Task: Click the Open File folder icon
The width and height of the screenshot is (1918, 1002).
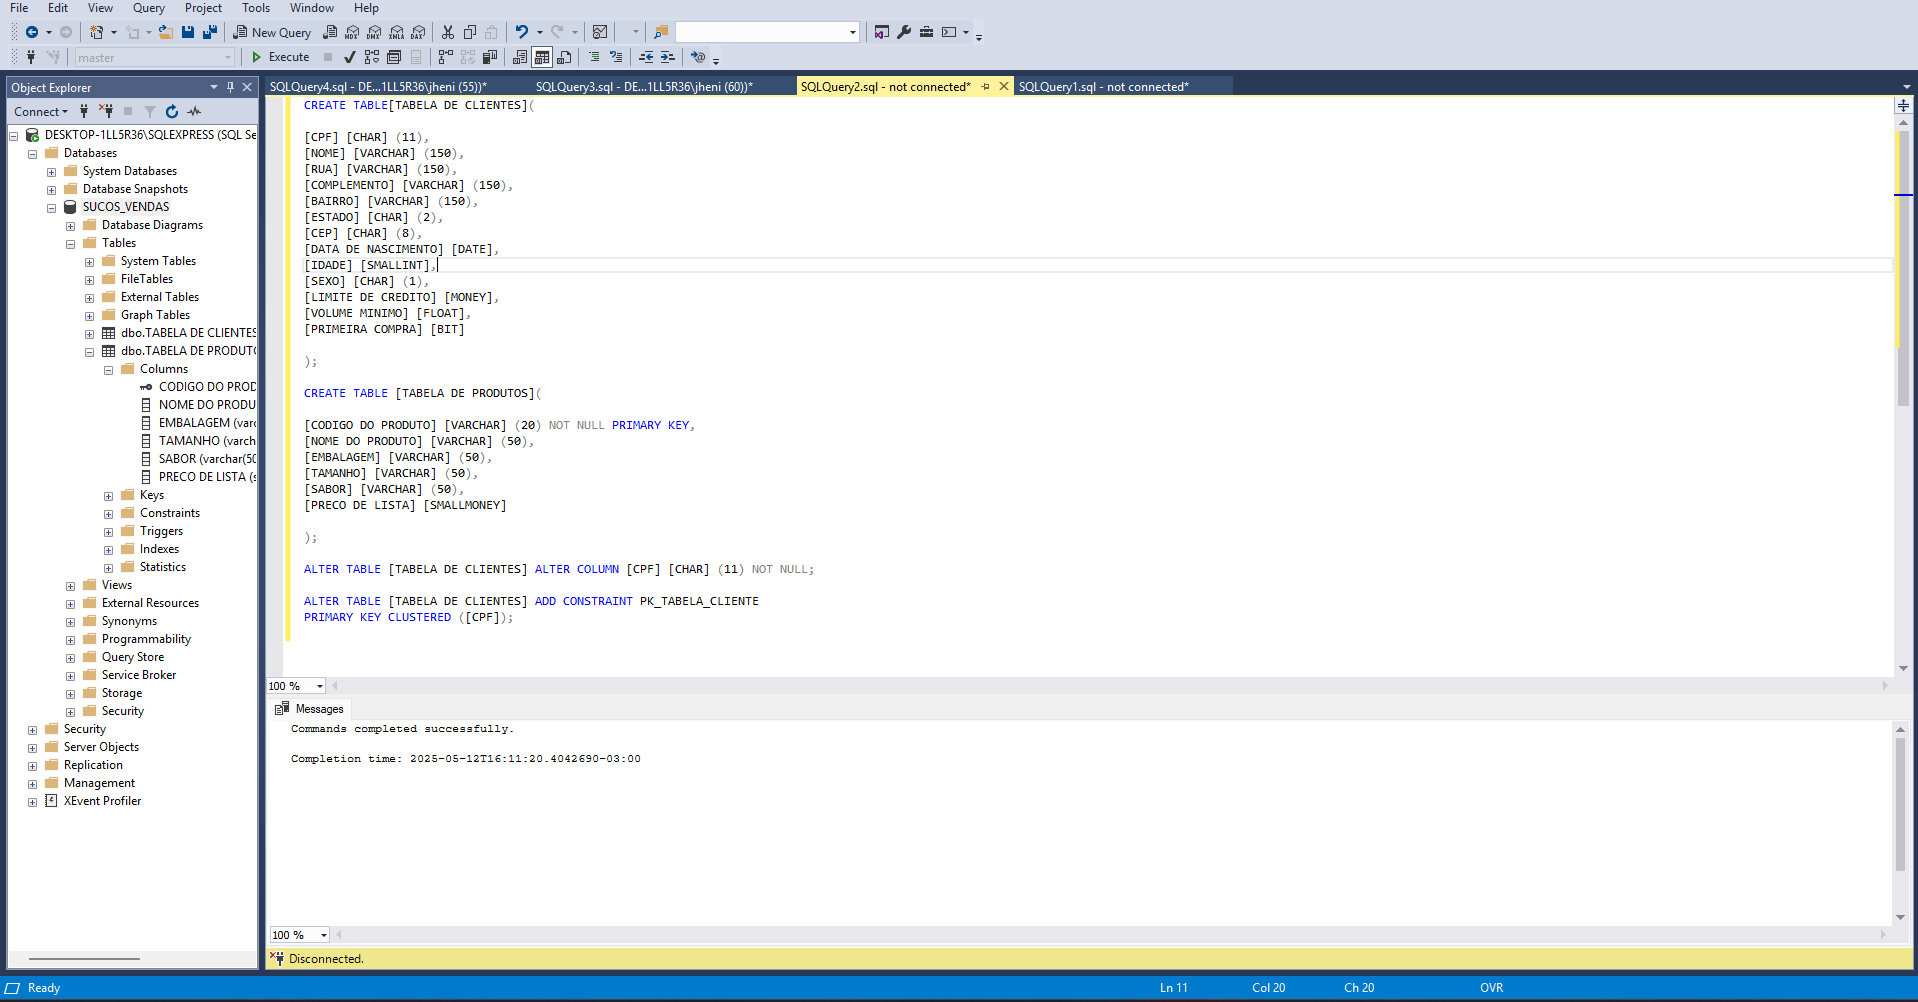Action: [166, 32]
